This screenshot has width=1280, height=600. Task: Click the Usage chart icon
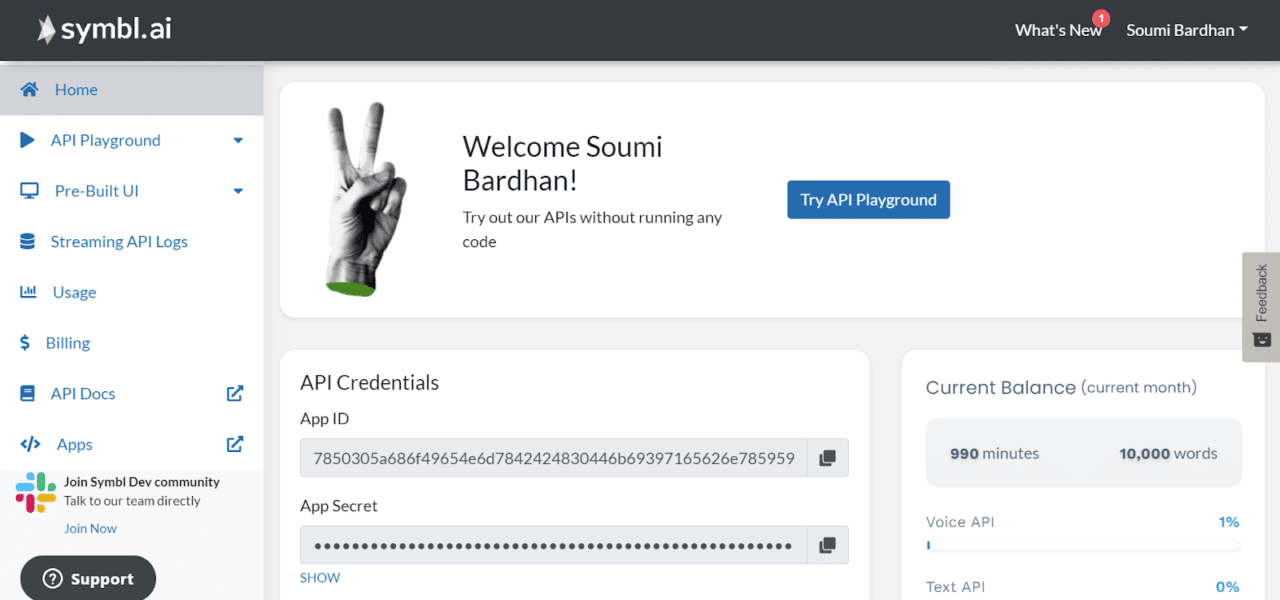pos(27,292)
